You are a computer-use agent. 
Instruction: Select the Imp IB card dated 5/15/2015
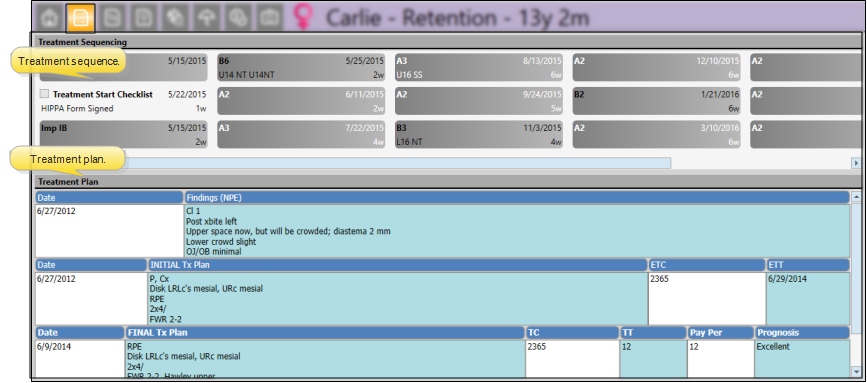(x=124, y=135)
